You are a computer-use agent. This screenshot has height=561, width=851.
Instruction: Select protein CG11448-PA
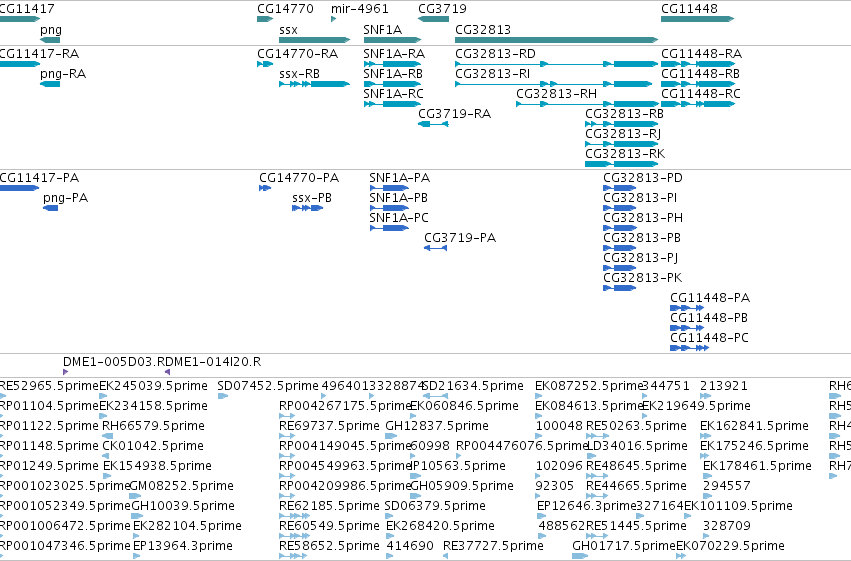pyautogui.click(x=687, y=308)
